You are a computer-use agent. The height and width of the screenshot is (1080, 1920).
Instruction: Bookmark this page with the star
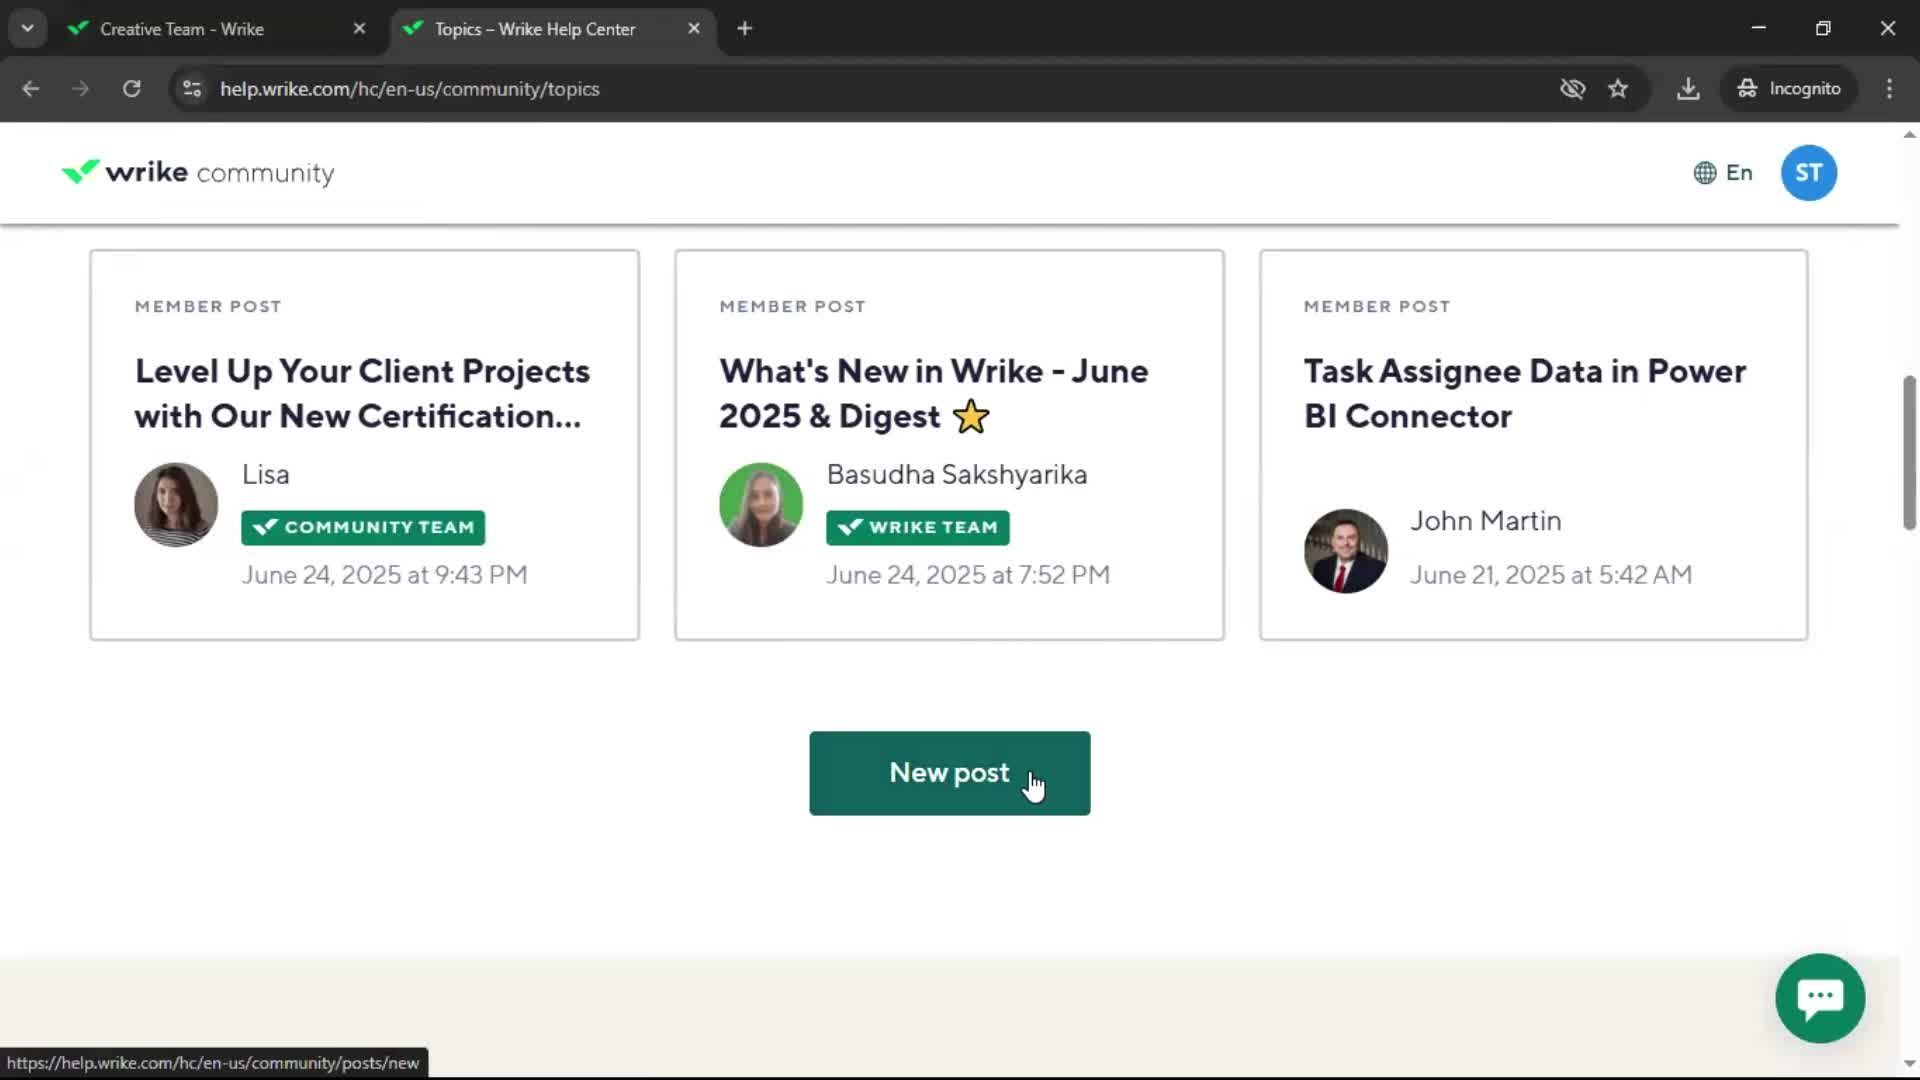[1618, 89]
